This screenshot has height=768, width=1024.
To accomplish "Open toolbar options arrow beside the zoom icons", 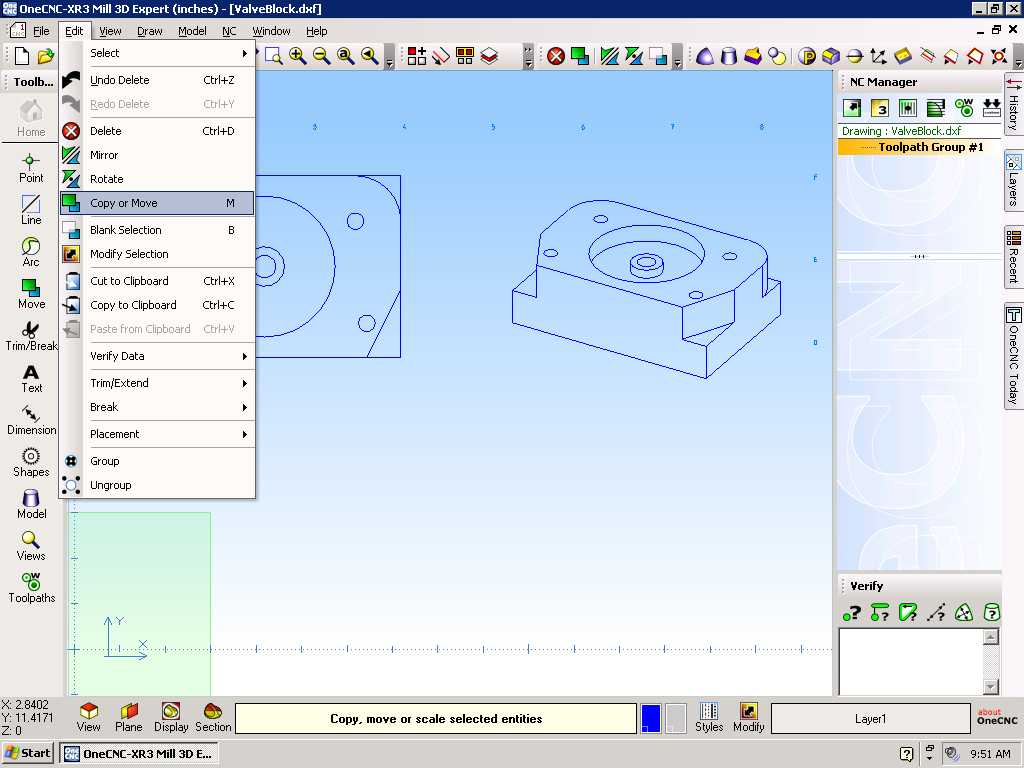I will [389, 57].
